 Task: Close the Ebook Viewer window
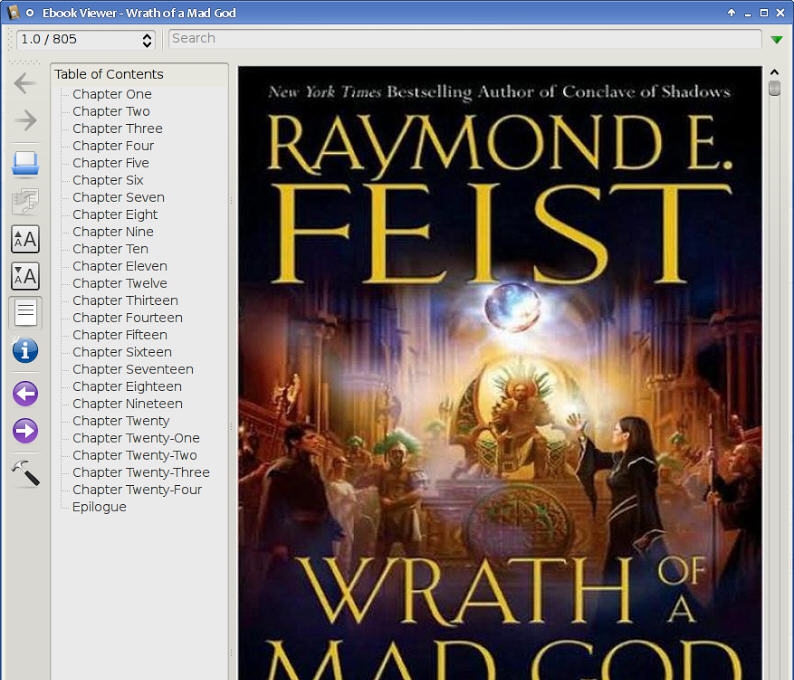tap(780, 13)
